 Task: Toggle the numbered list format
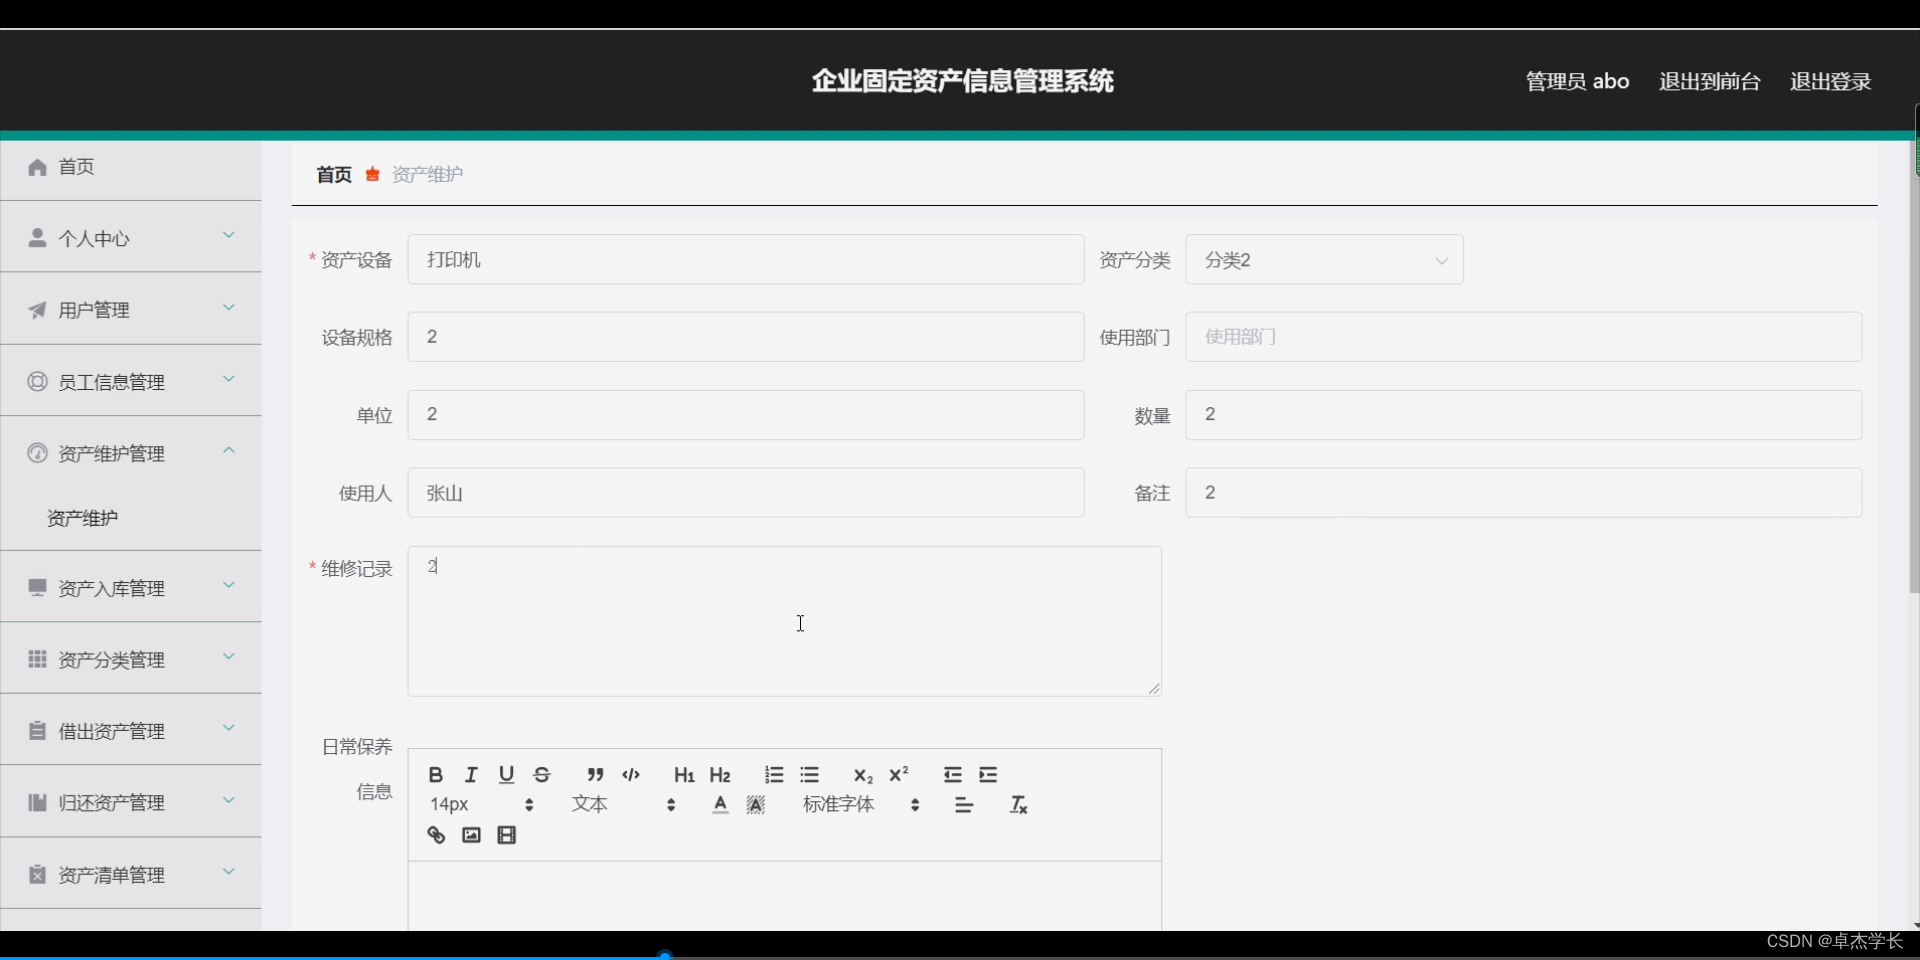click(773, 774)
